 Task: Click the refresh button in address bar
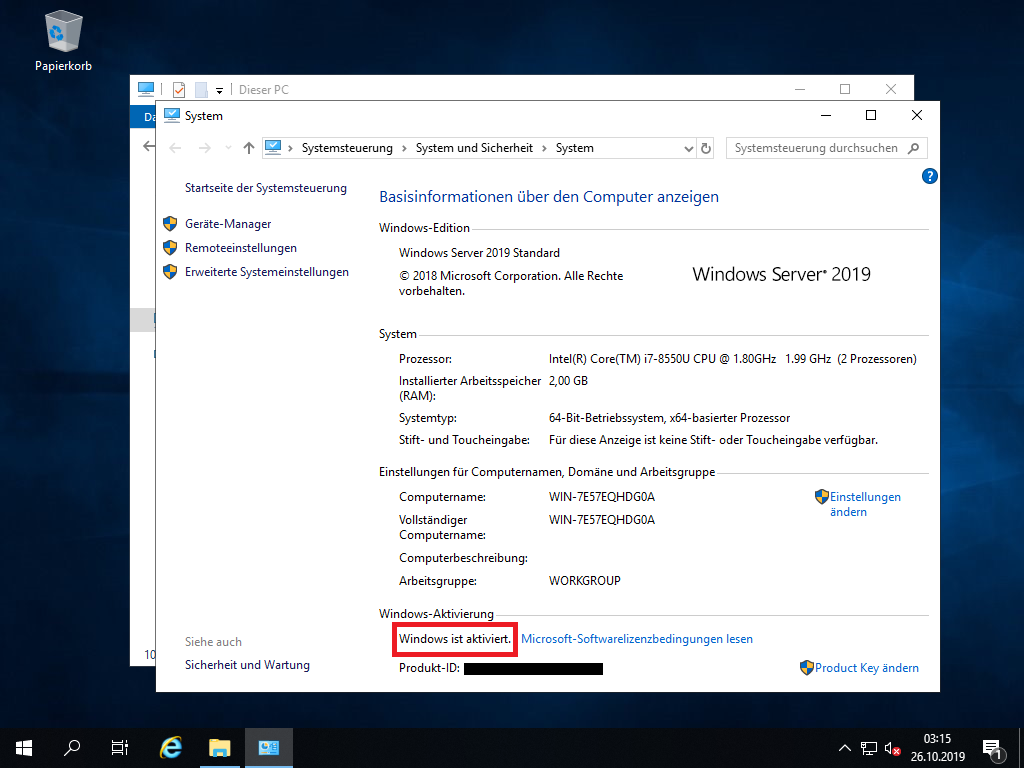(x=706, y=148)
